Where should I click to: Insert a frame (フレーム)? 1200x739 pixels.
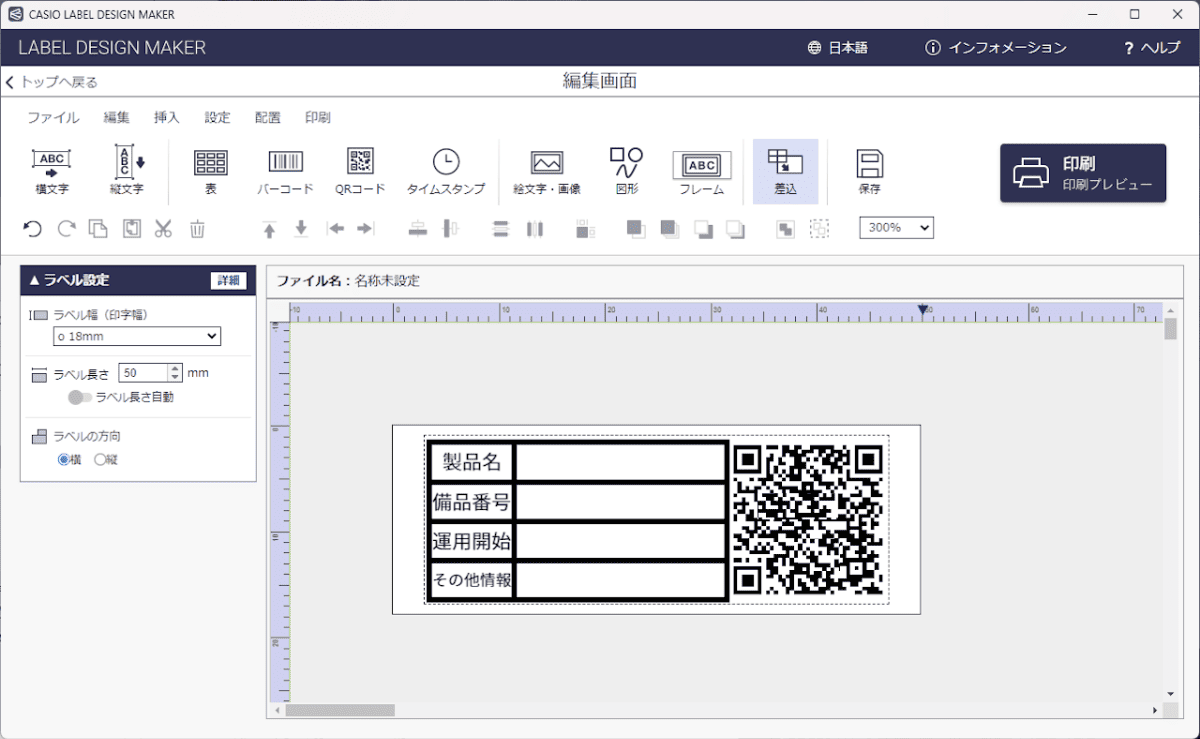tap(702, 171)
